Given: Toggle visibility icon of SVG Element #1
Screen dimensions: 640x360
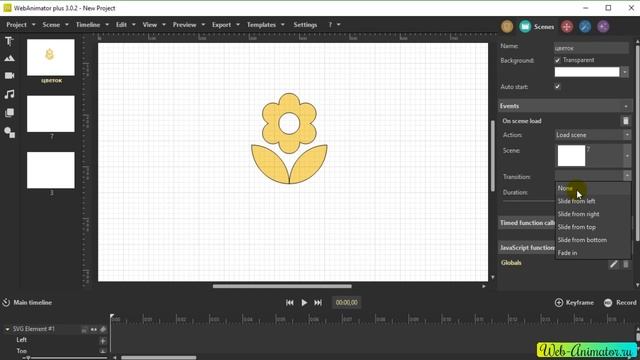Looking at the screenshot, I should (x=94, y=329).
